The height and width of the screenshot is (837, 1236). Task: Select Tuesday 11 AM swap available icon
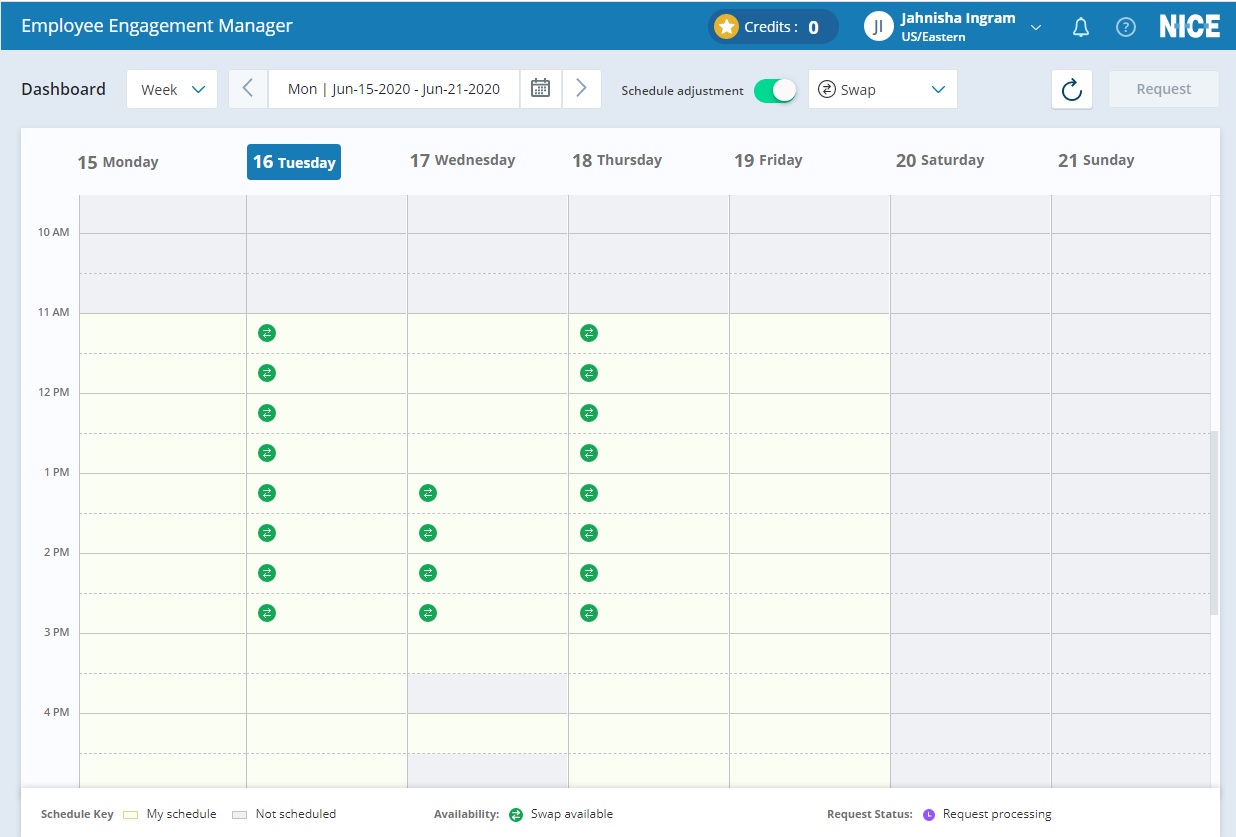(266, 333)
